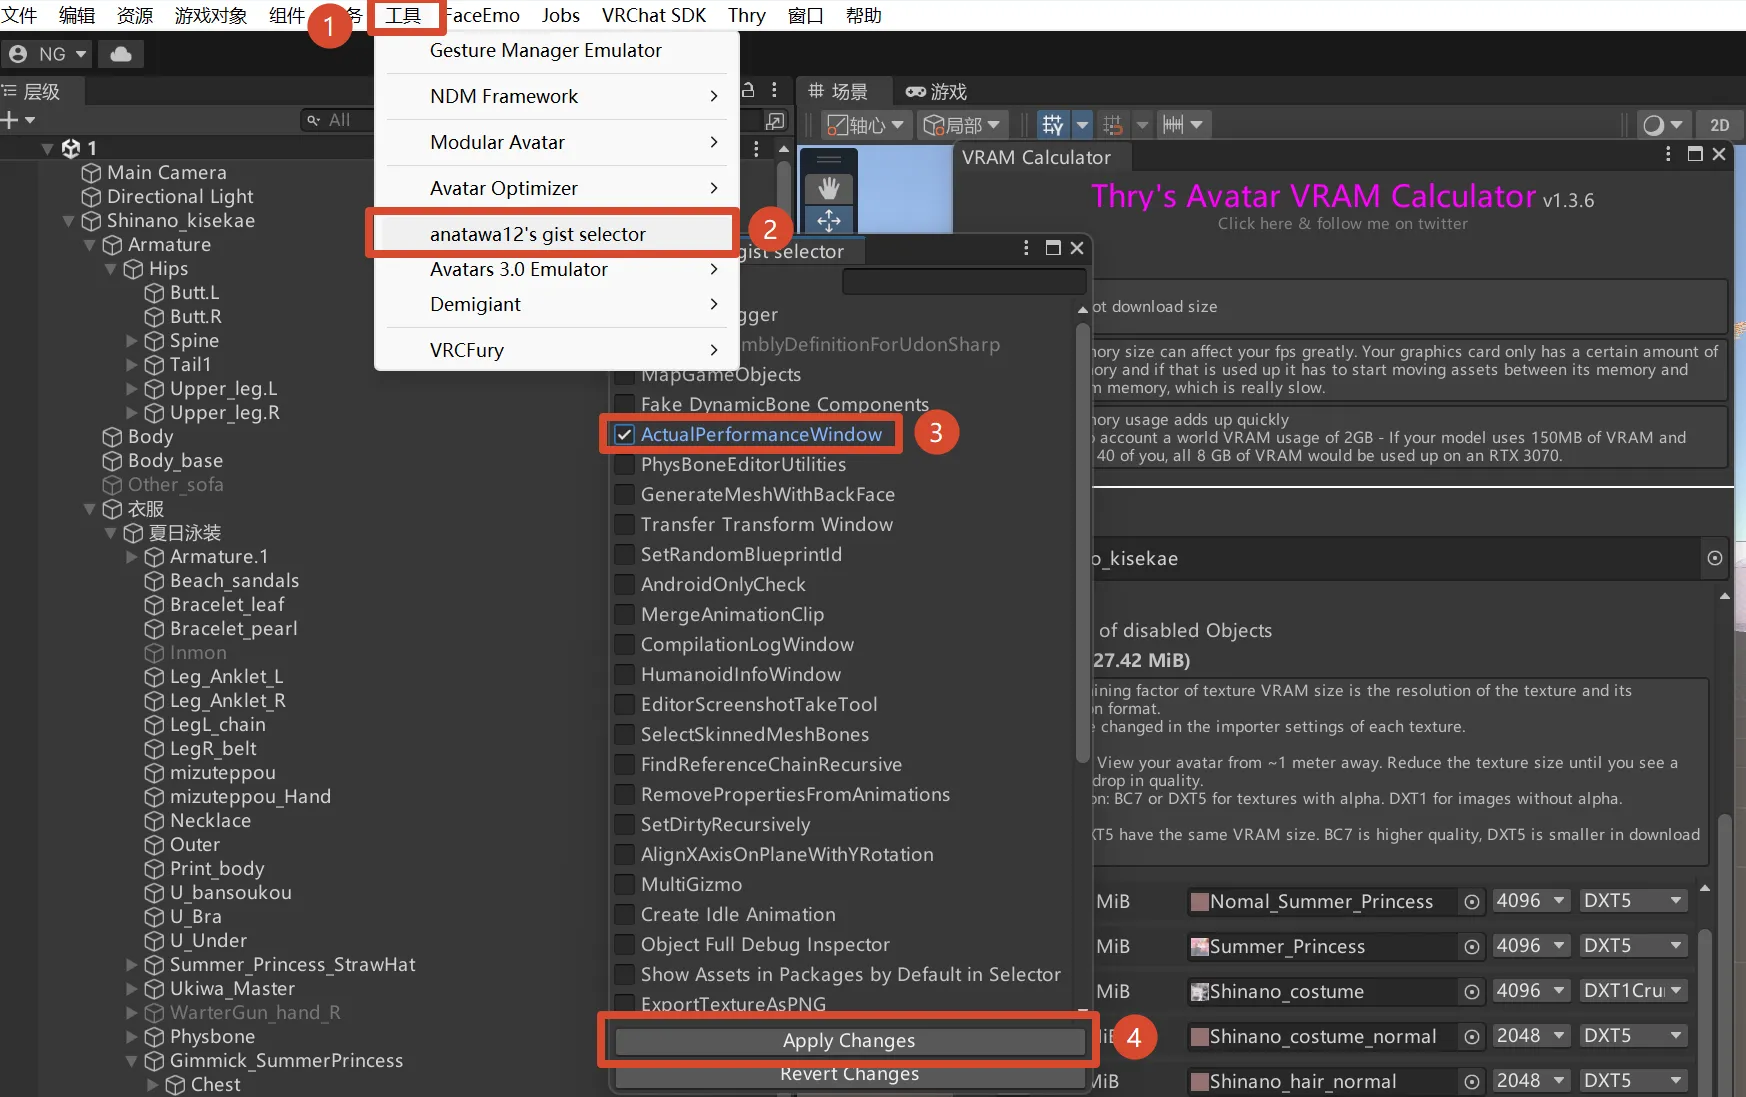Click the lock icon beside hierarchy panel
The image size is (1746, 1097).
tap(747, 90)
